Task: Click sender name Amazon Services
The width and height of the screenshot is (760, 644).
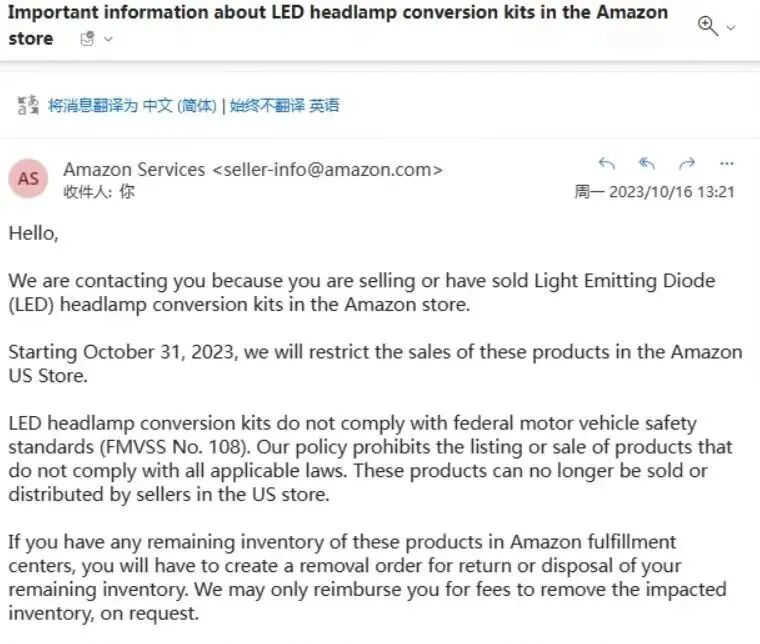Action: coord(134,170)
